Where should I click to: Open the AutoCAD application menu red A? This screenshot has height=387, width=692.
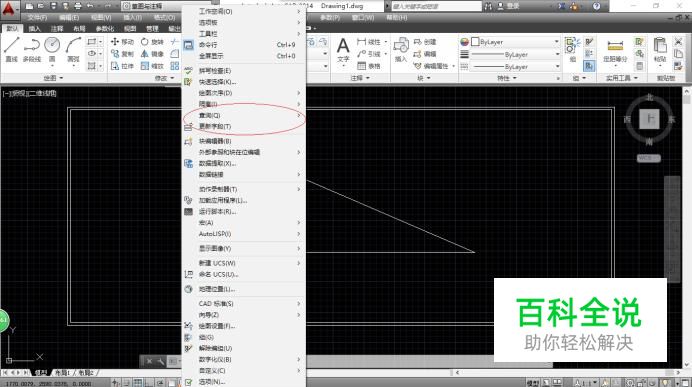tap(9, 9)
